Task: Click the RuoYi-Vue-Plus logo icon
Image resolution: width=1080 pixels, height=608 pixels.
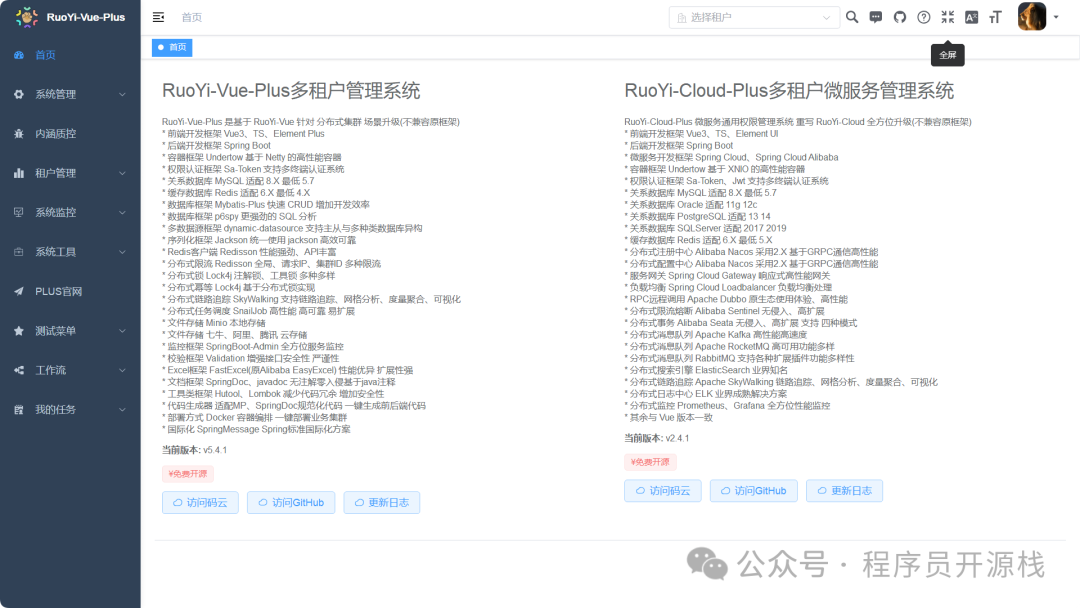Action: pyautogui.click(x=27, y=17)
